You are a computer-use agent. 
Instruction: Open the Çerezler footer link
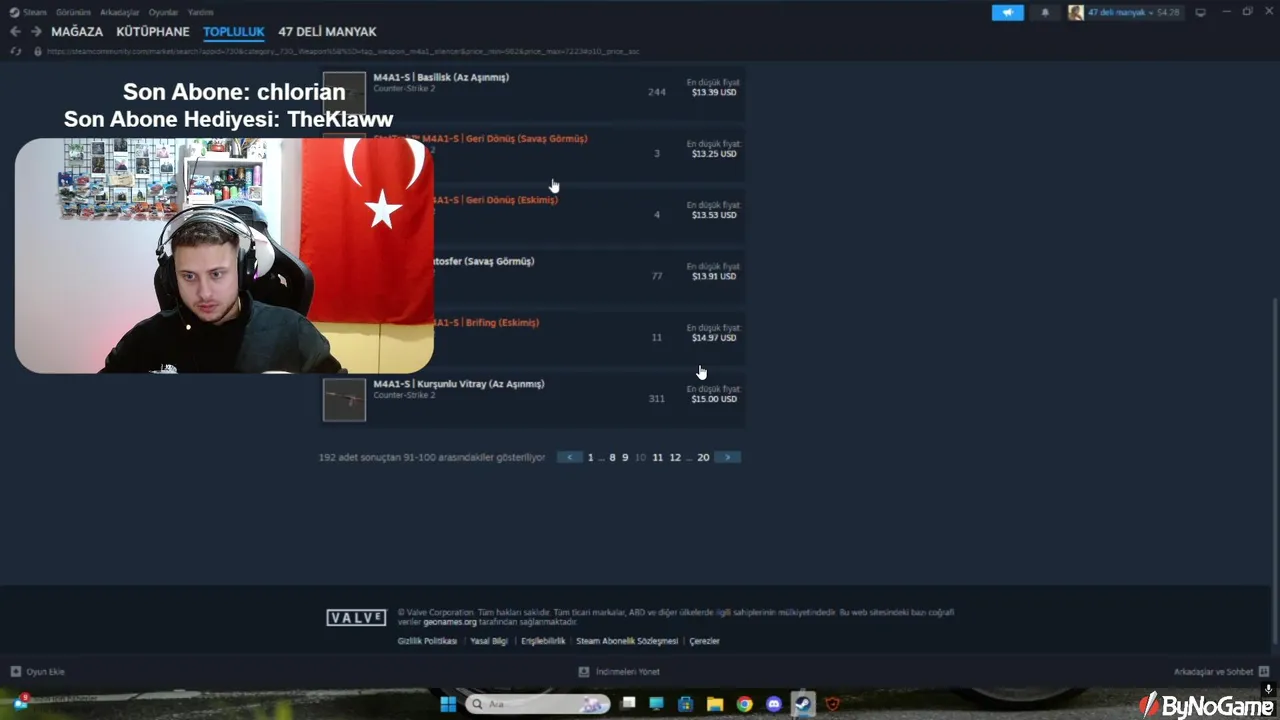[704, 641]
